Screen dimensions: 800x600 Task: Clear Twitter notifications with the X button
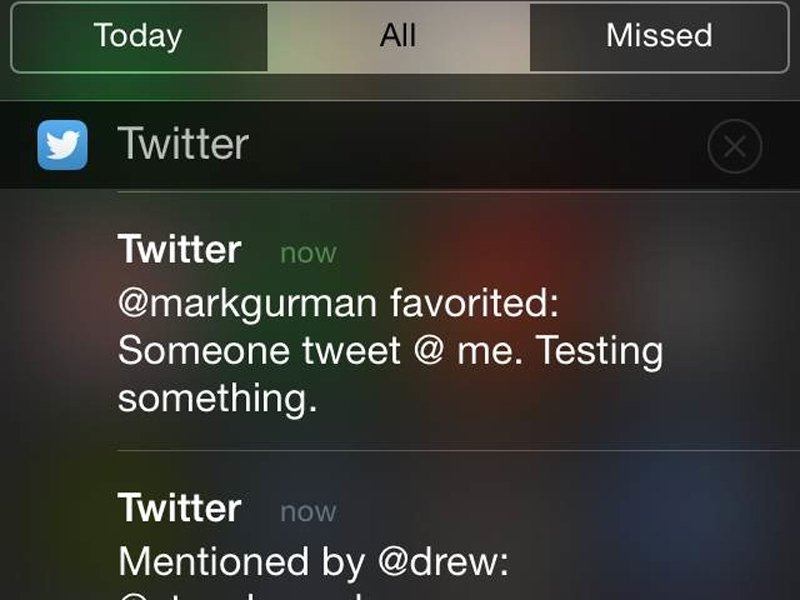tap(735, 146)
